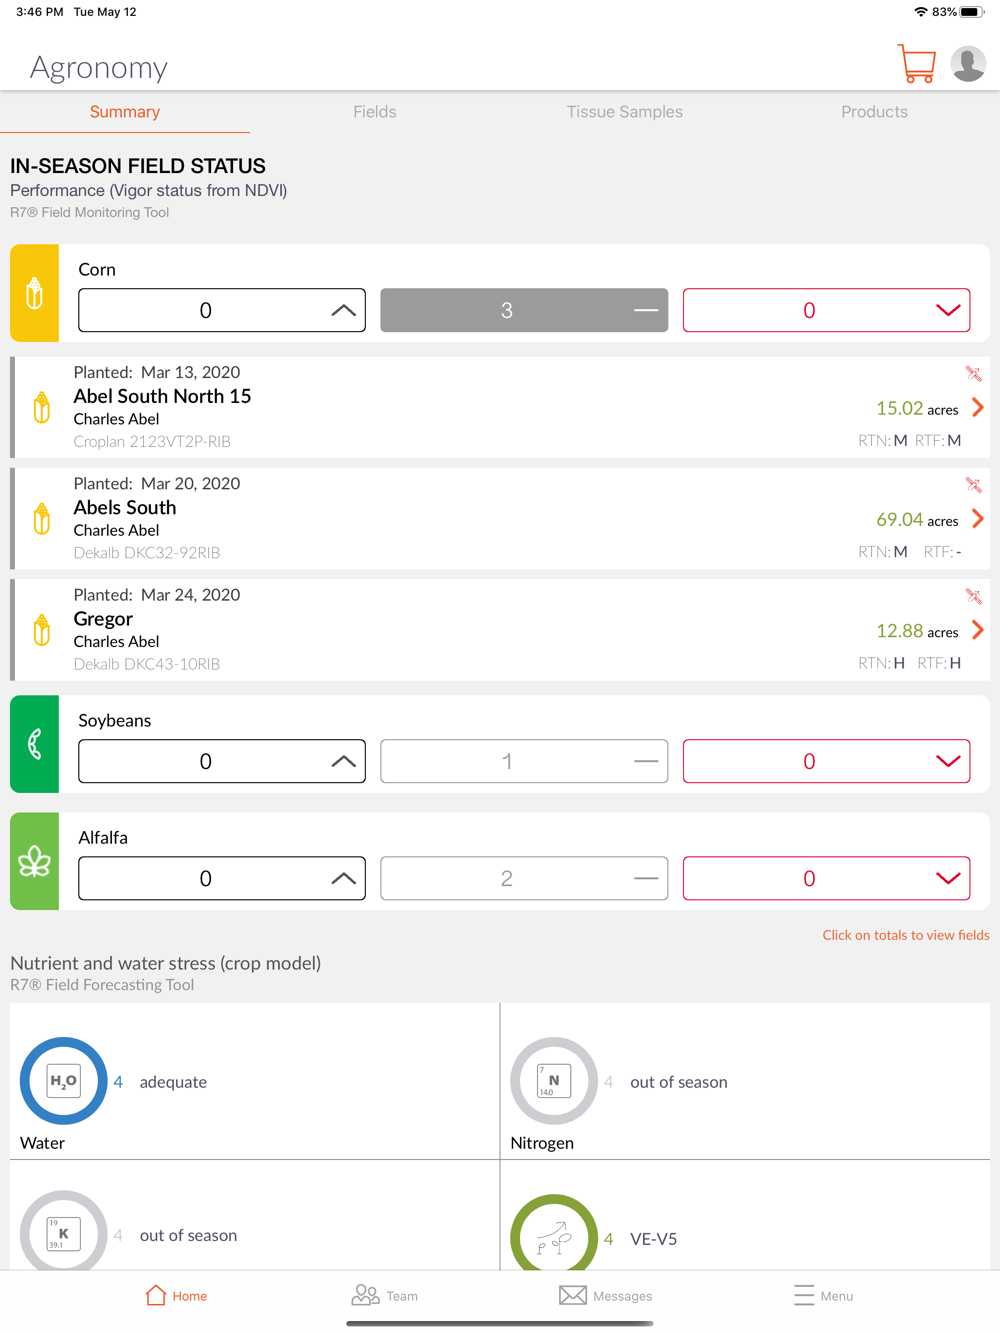
Task: Tap the Potassium K ring icon
Action: point(64,1232)
